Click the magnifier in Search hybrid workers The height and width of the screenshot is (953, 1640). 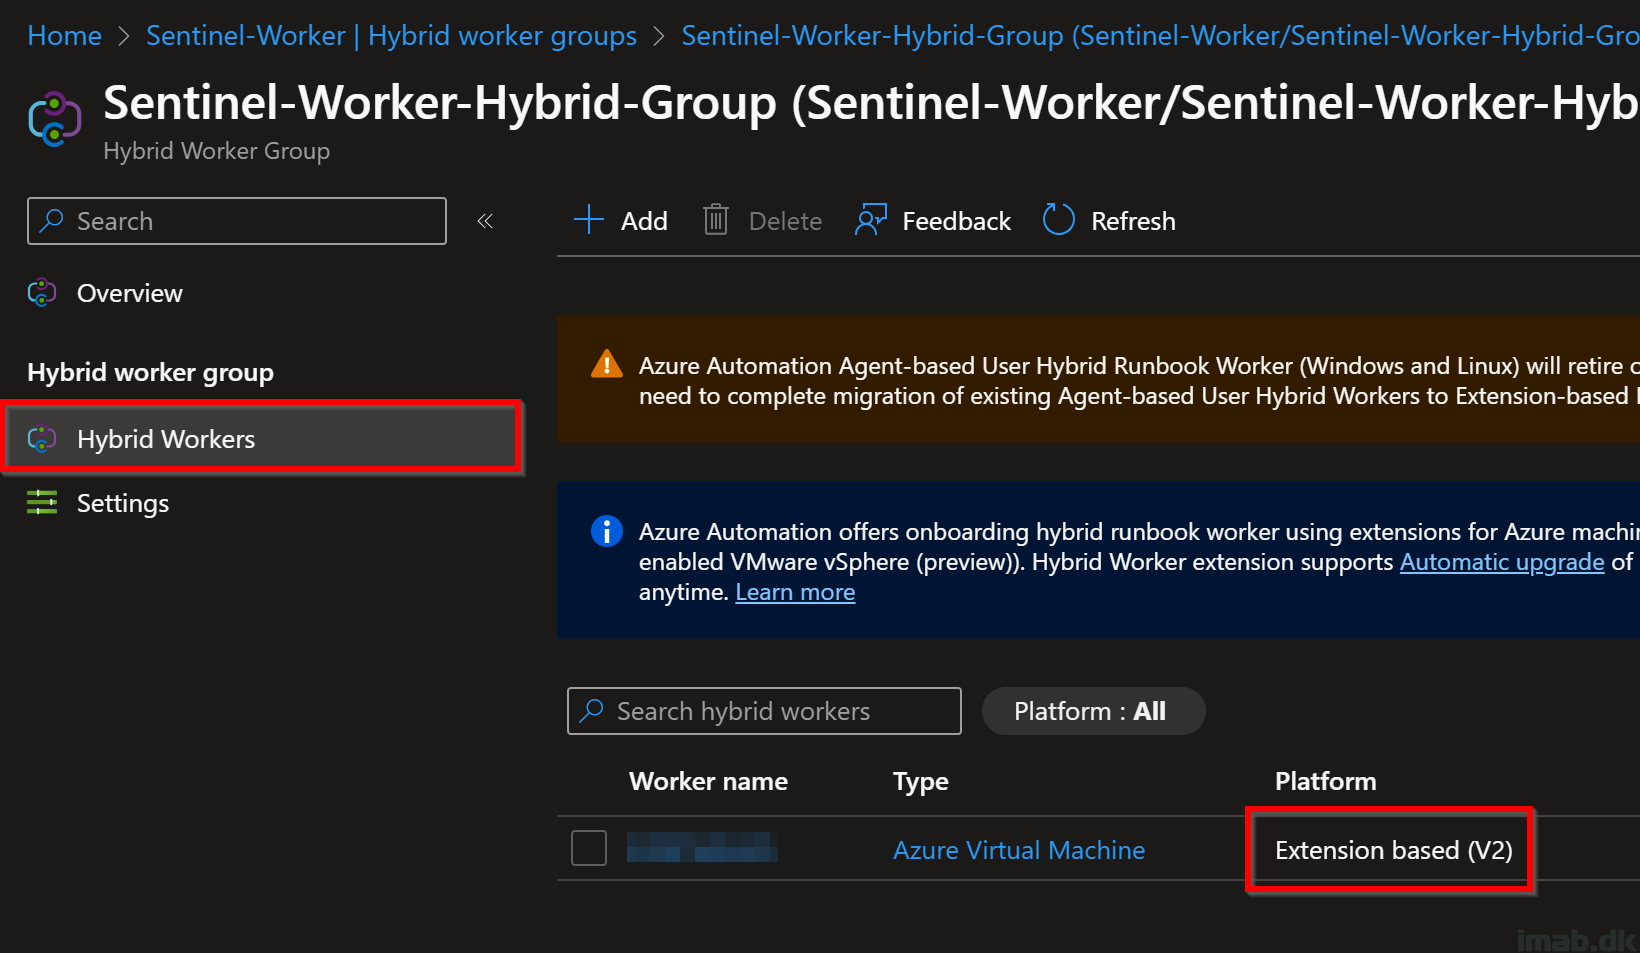pos(592,711)
